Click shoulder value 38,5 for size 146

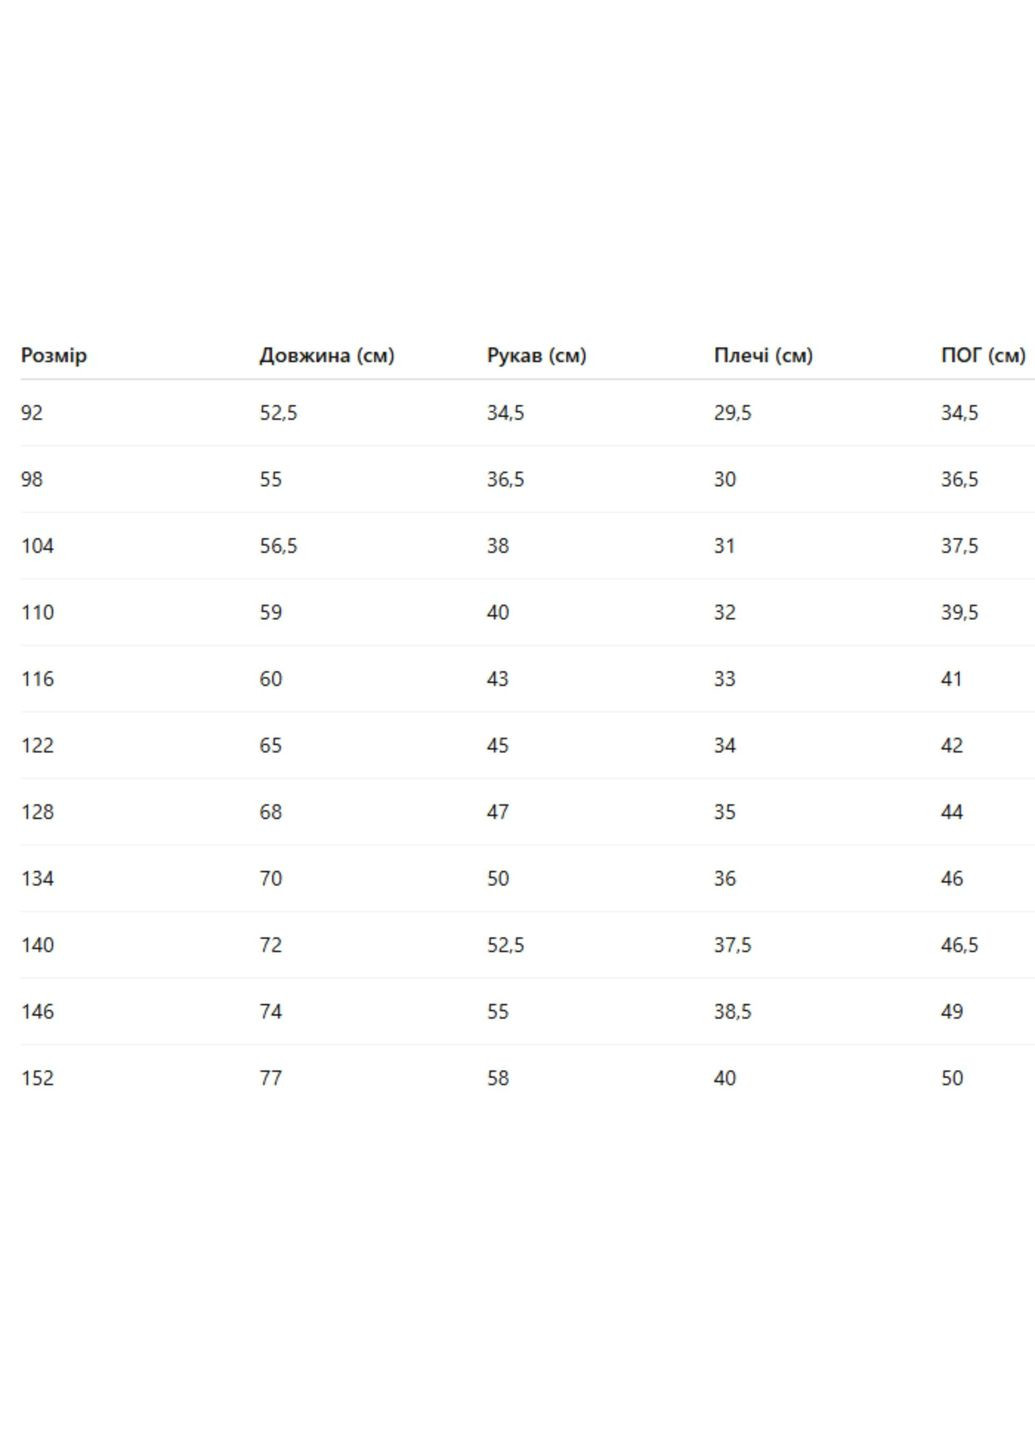point(733,1012)
